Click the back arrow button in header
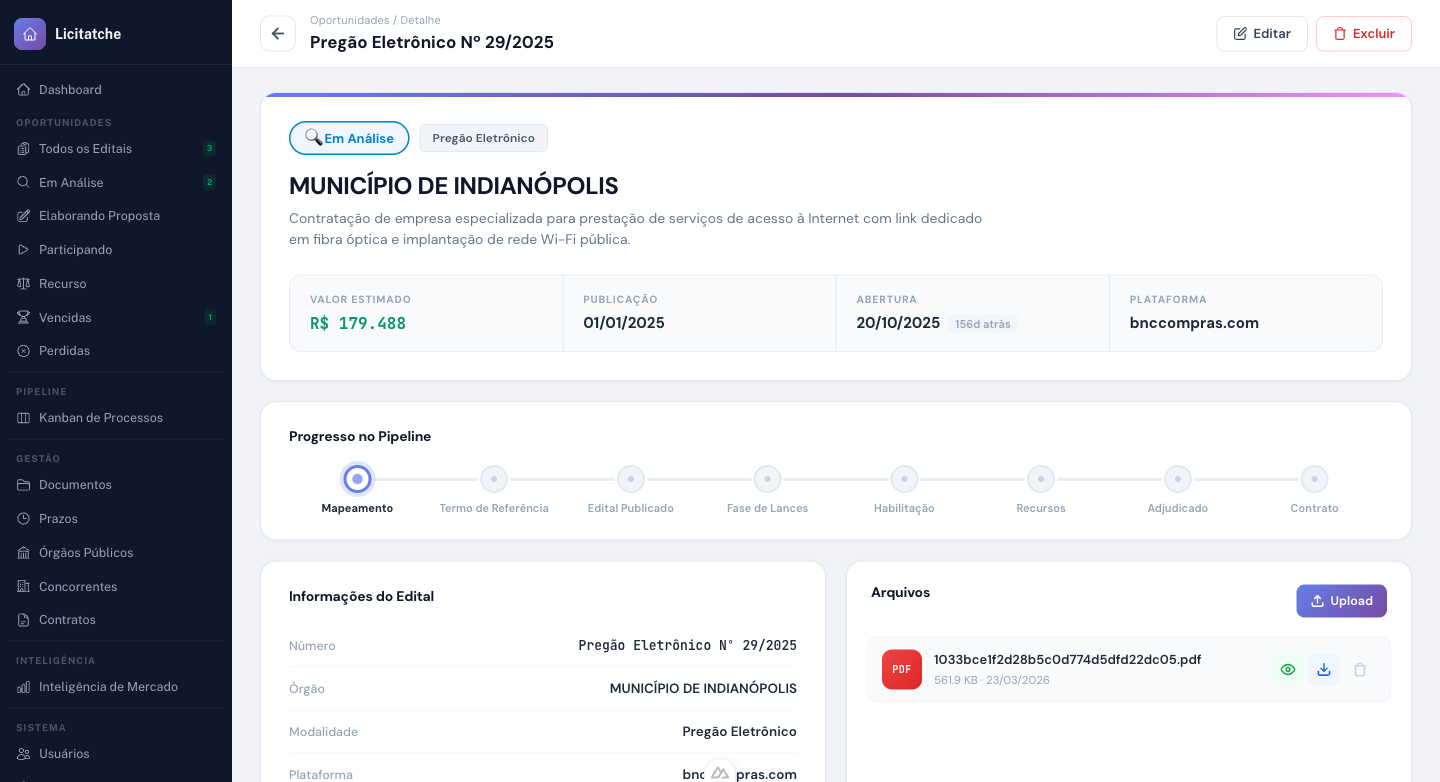Viewport: 1440px width, 782px height. [278, 34]
